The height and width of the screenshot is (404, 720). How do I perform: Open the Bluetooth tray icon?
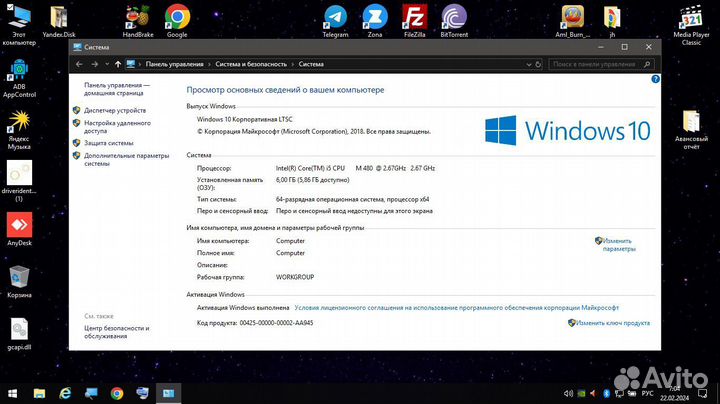click(x=606, y=393)
